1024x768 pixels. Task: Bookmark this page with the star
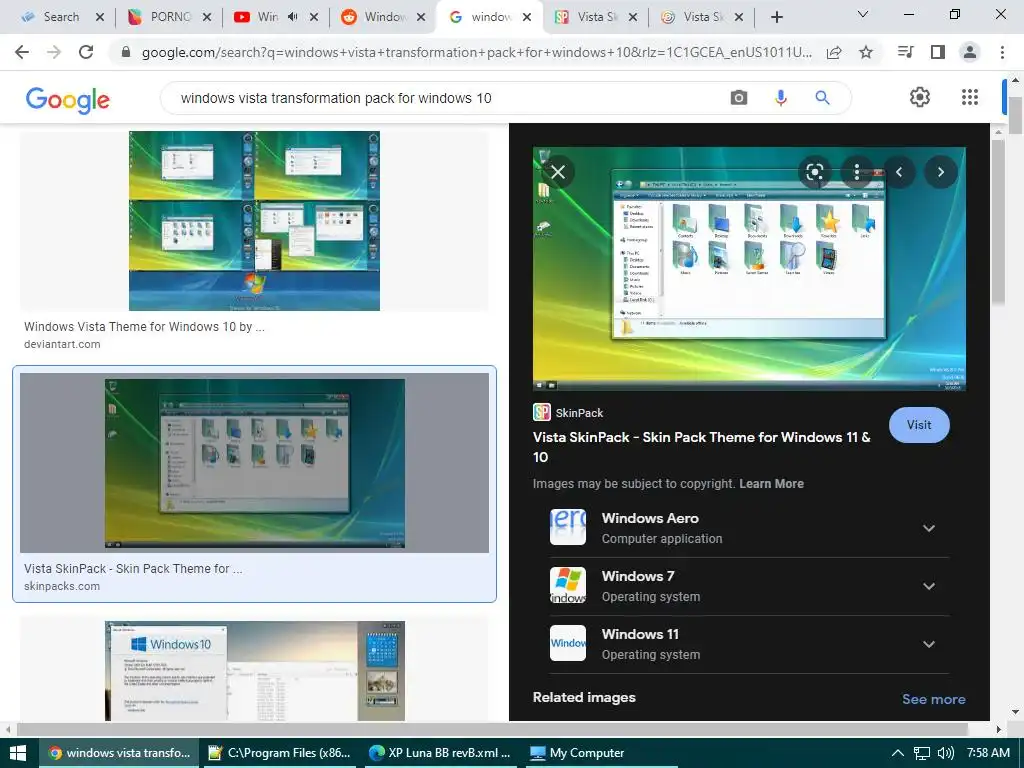click(866, 52)
